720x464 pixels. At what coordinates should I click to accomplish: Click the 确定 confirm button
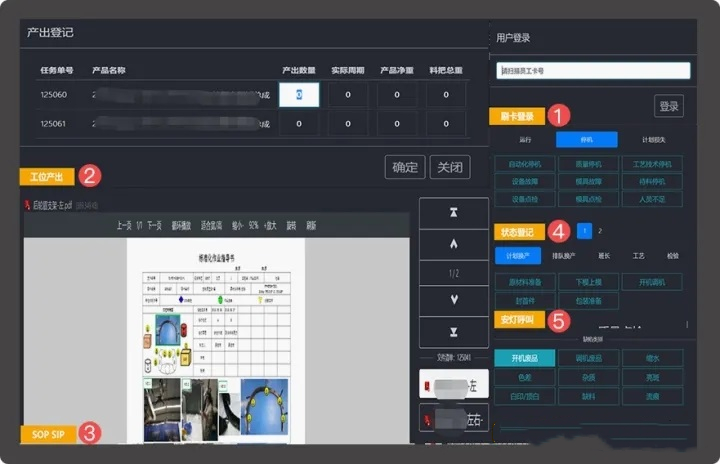coord(405,167)
